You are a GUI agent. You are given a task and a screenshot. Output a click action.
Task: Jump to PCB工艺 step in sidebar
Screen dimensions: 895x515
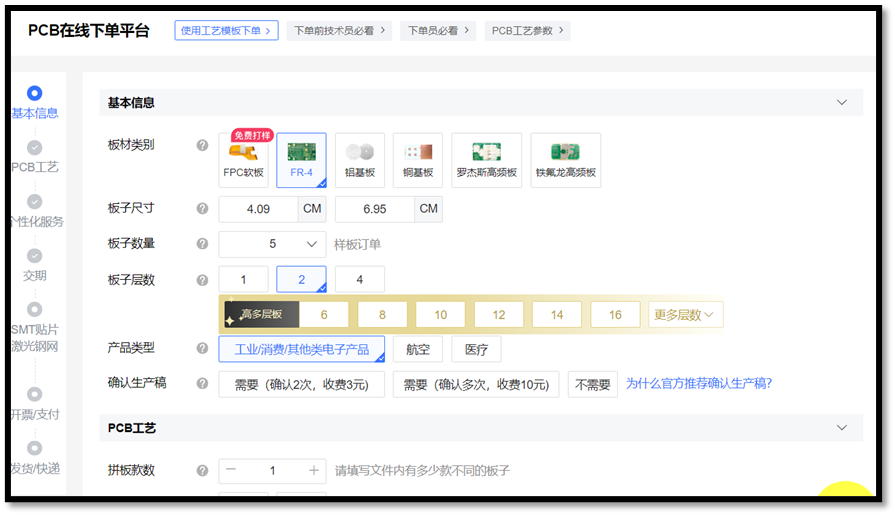pyautogui.click(x=35, y=157)
